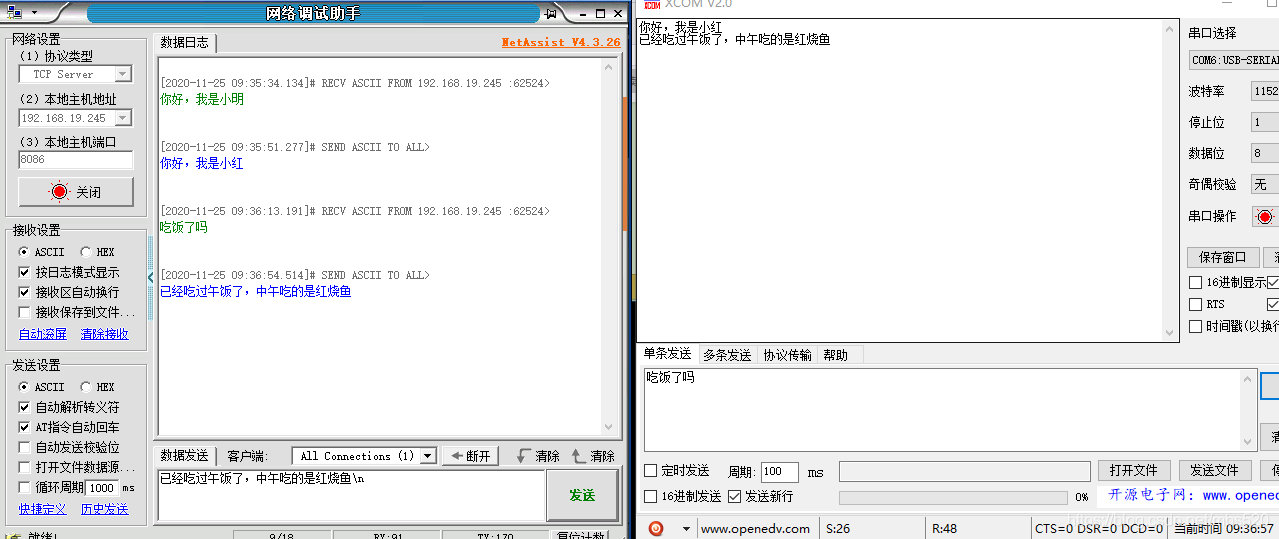Select the 多条发送 tab in XCOM
Viewport: 1279px width, 539px height.
click(x=727, y=355)
